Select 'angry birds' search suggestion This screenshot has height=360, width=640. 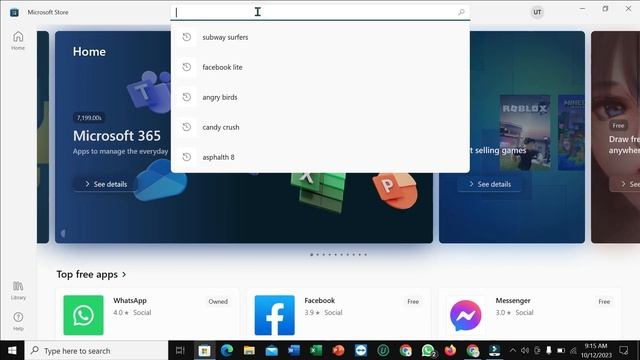pos(320,97)
